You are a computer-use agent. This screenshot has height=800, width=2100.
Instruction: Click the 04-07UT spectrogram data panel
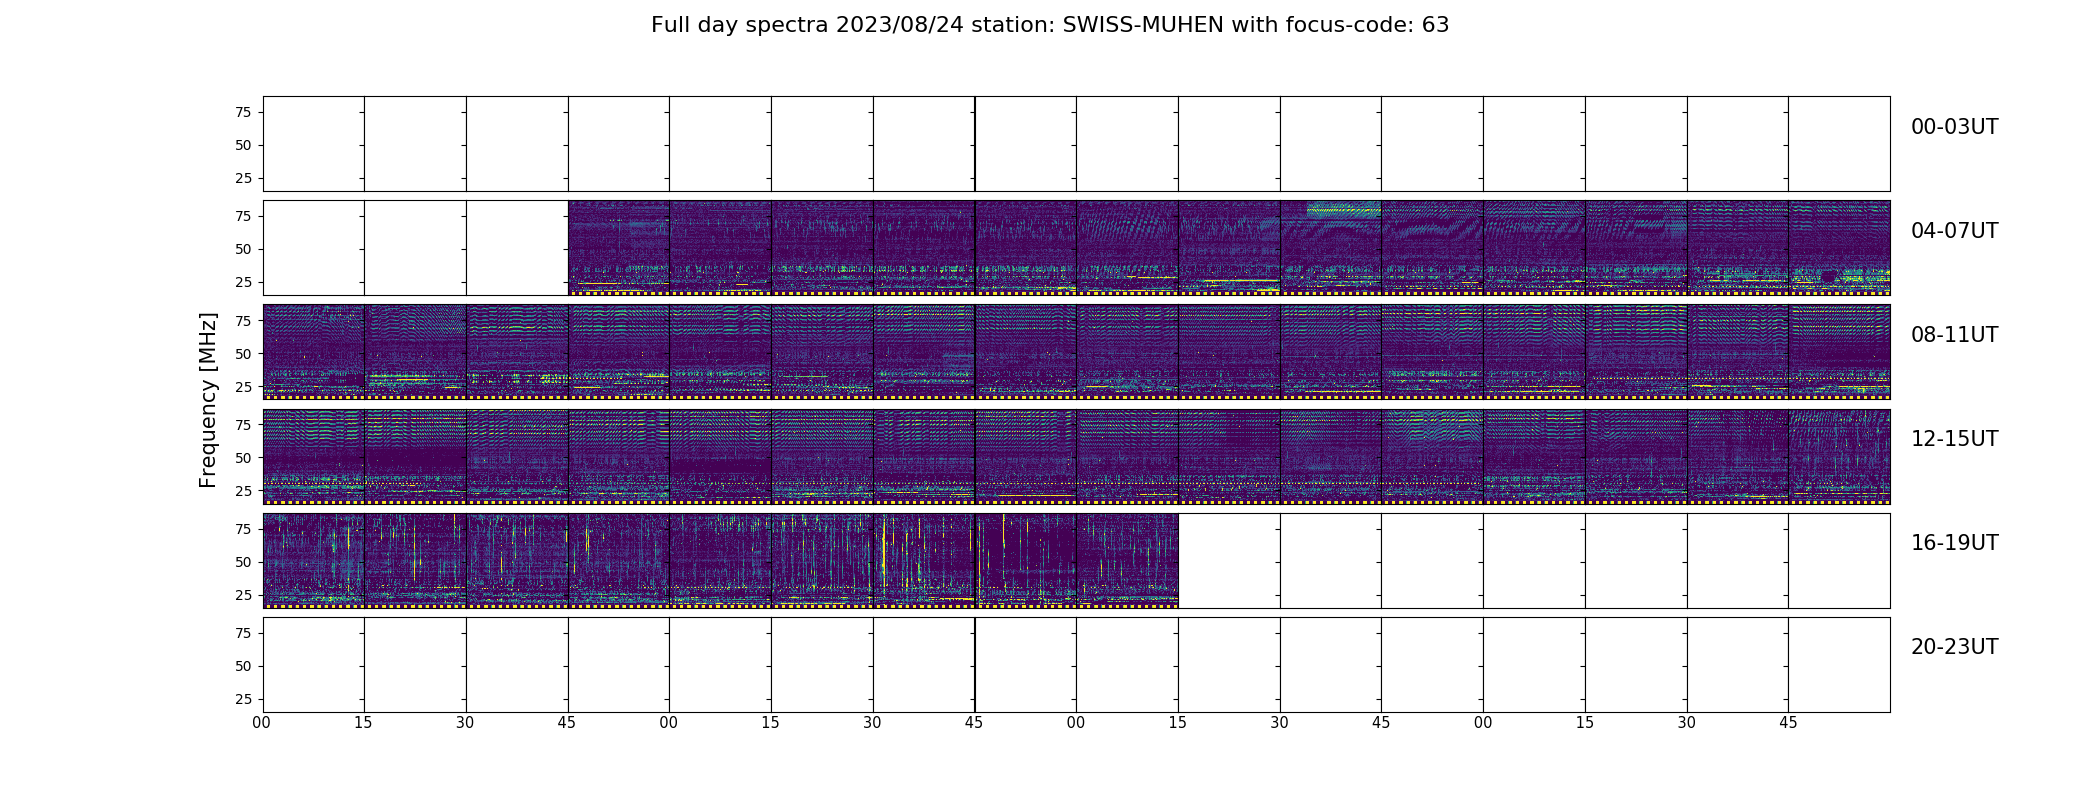1229,248
